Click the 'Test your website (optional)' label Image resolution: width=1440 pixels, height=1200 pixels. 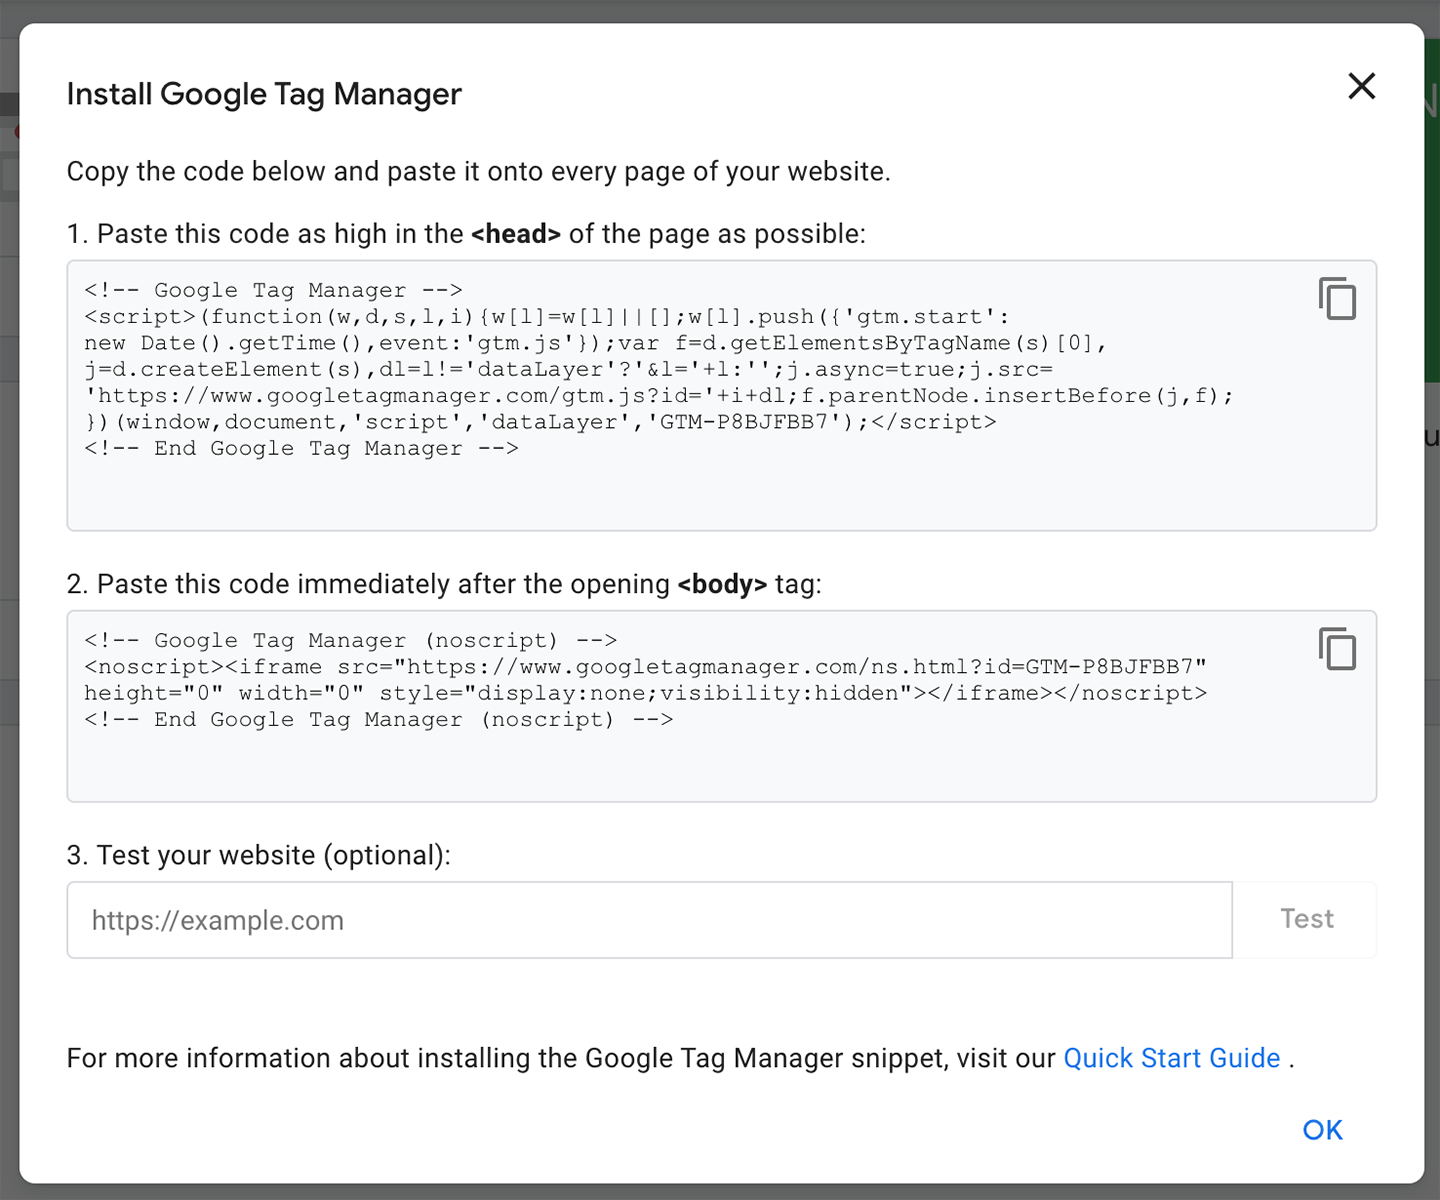258,856
